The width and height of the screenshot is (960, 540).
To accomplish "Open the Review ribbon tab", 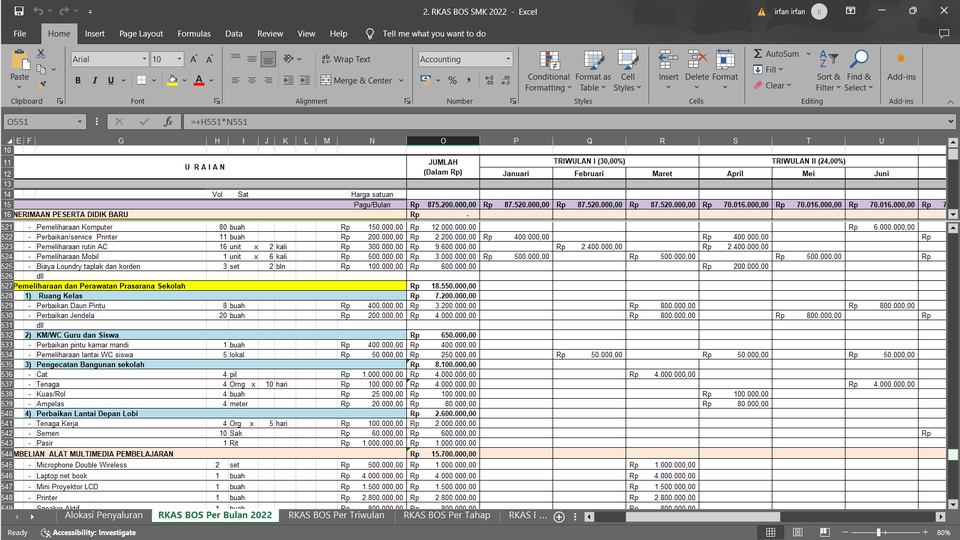I will pos(270,34).
